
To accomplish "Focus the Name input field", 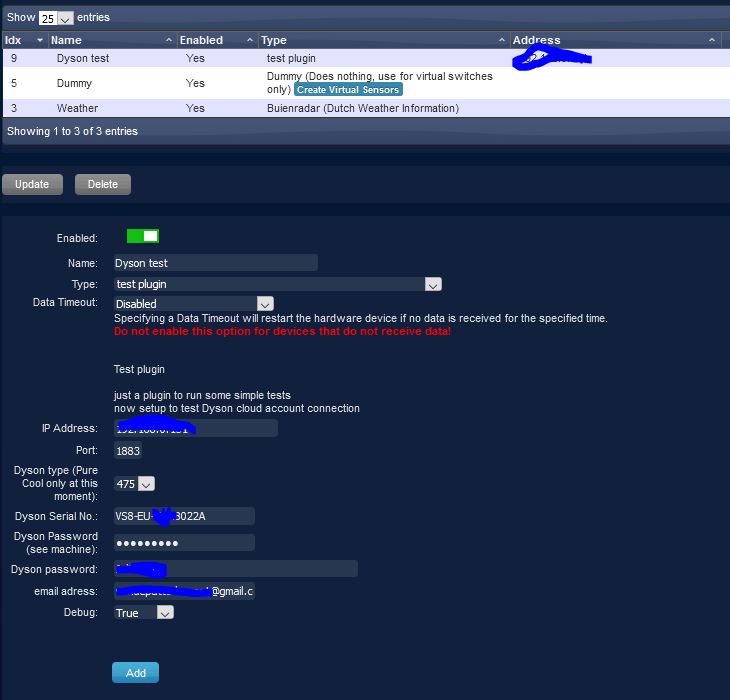I will (216, 263).
